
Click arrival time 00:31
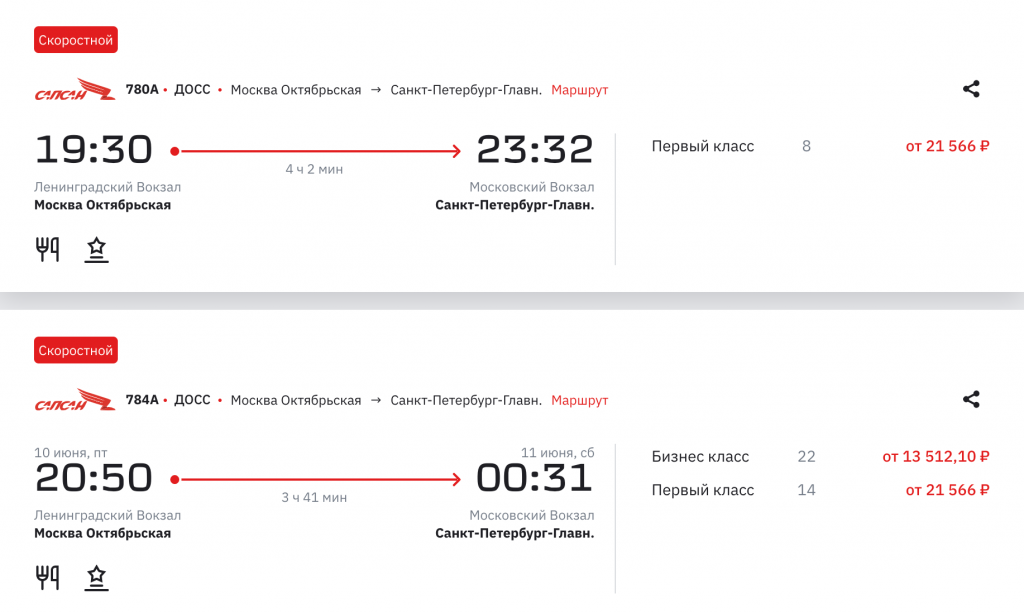point(535,478)
